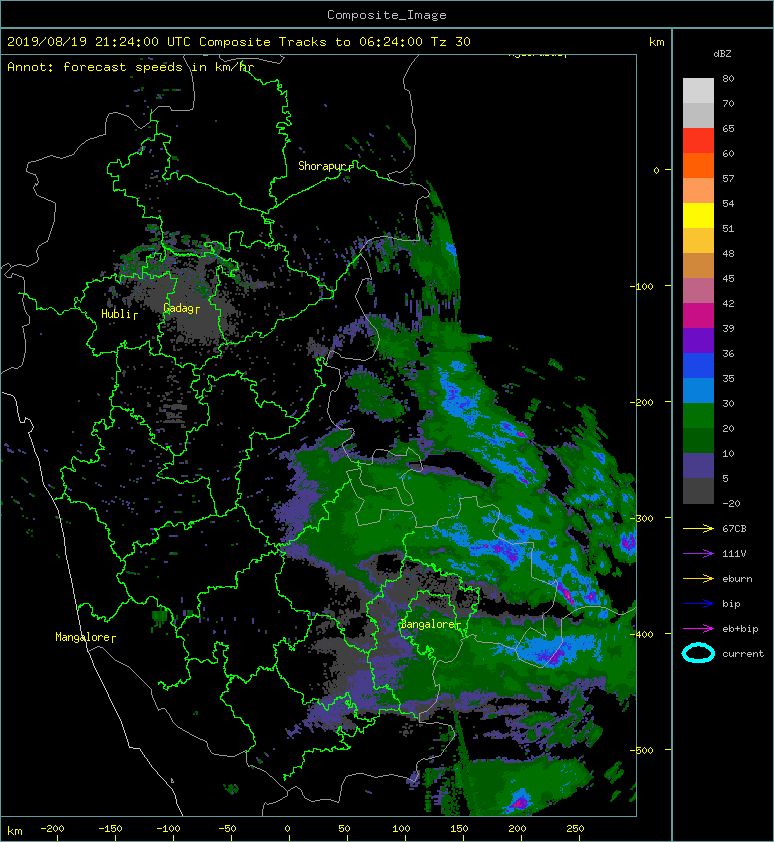Select the violet purple swatch below 39
This screenshot has width=774, height=842.
(x=698, y=341)
